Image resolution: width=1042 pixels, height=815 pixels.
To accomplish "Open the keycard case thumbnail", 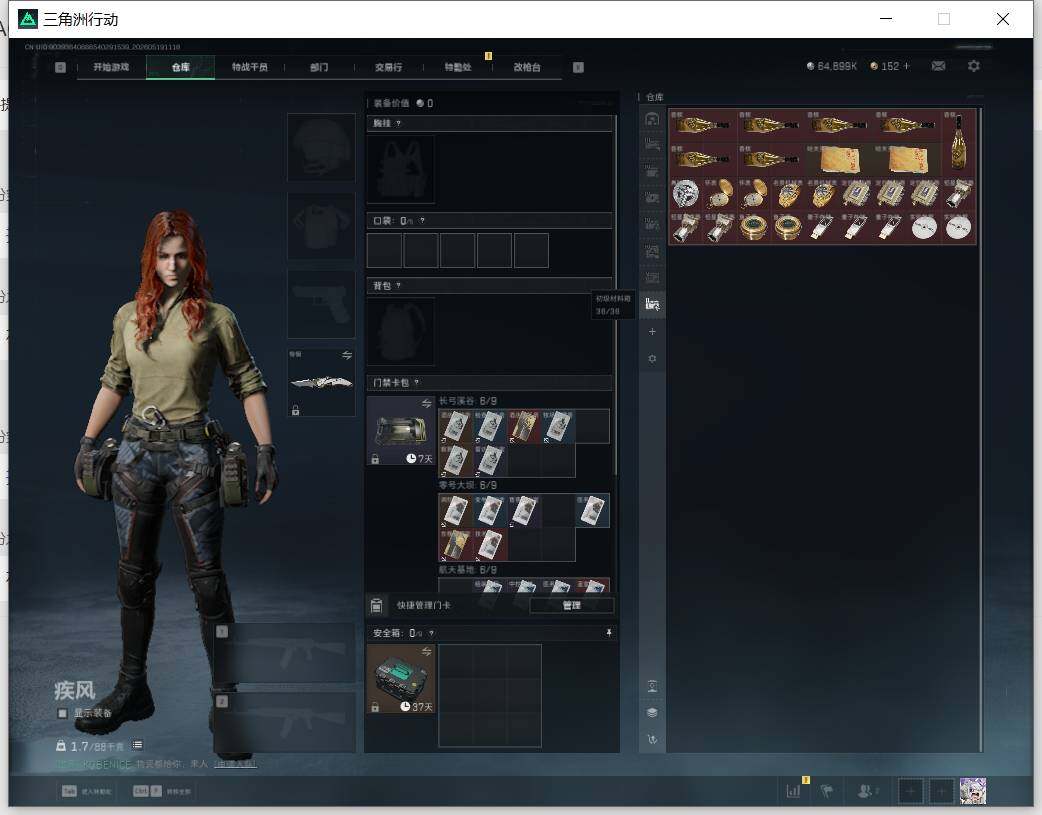I will tap(401, 431).
